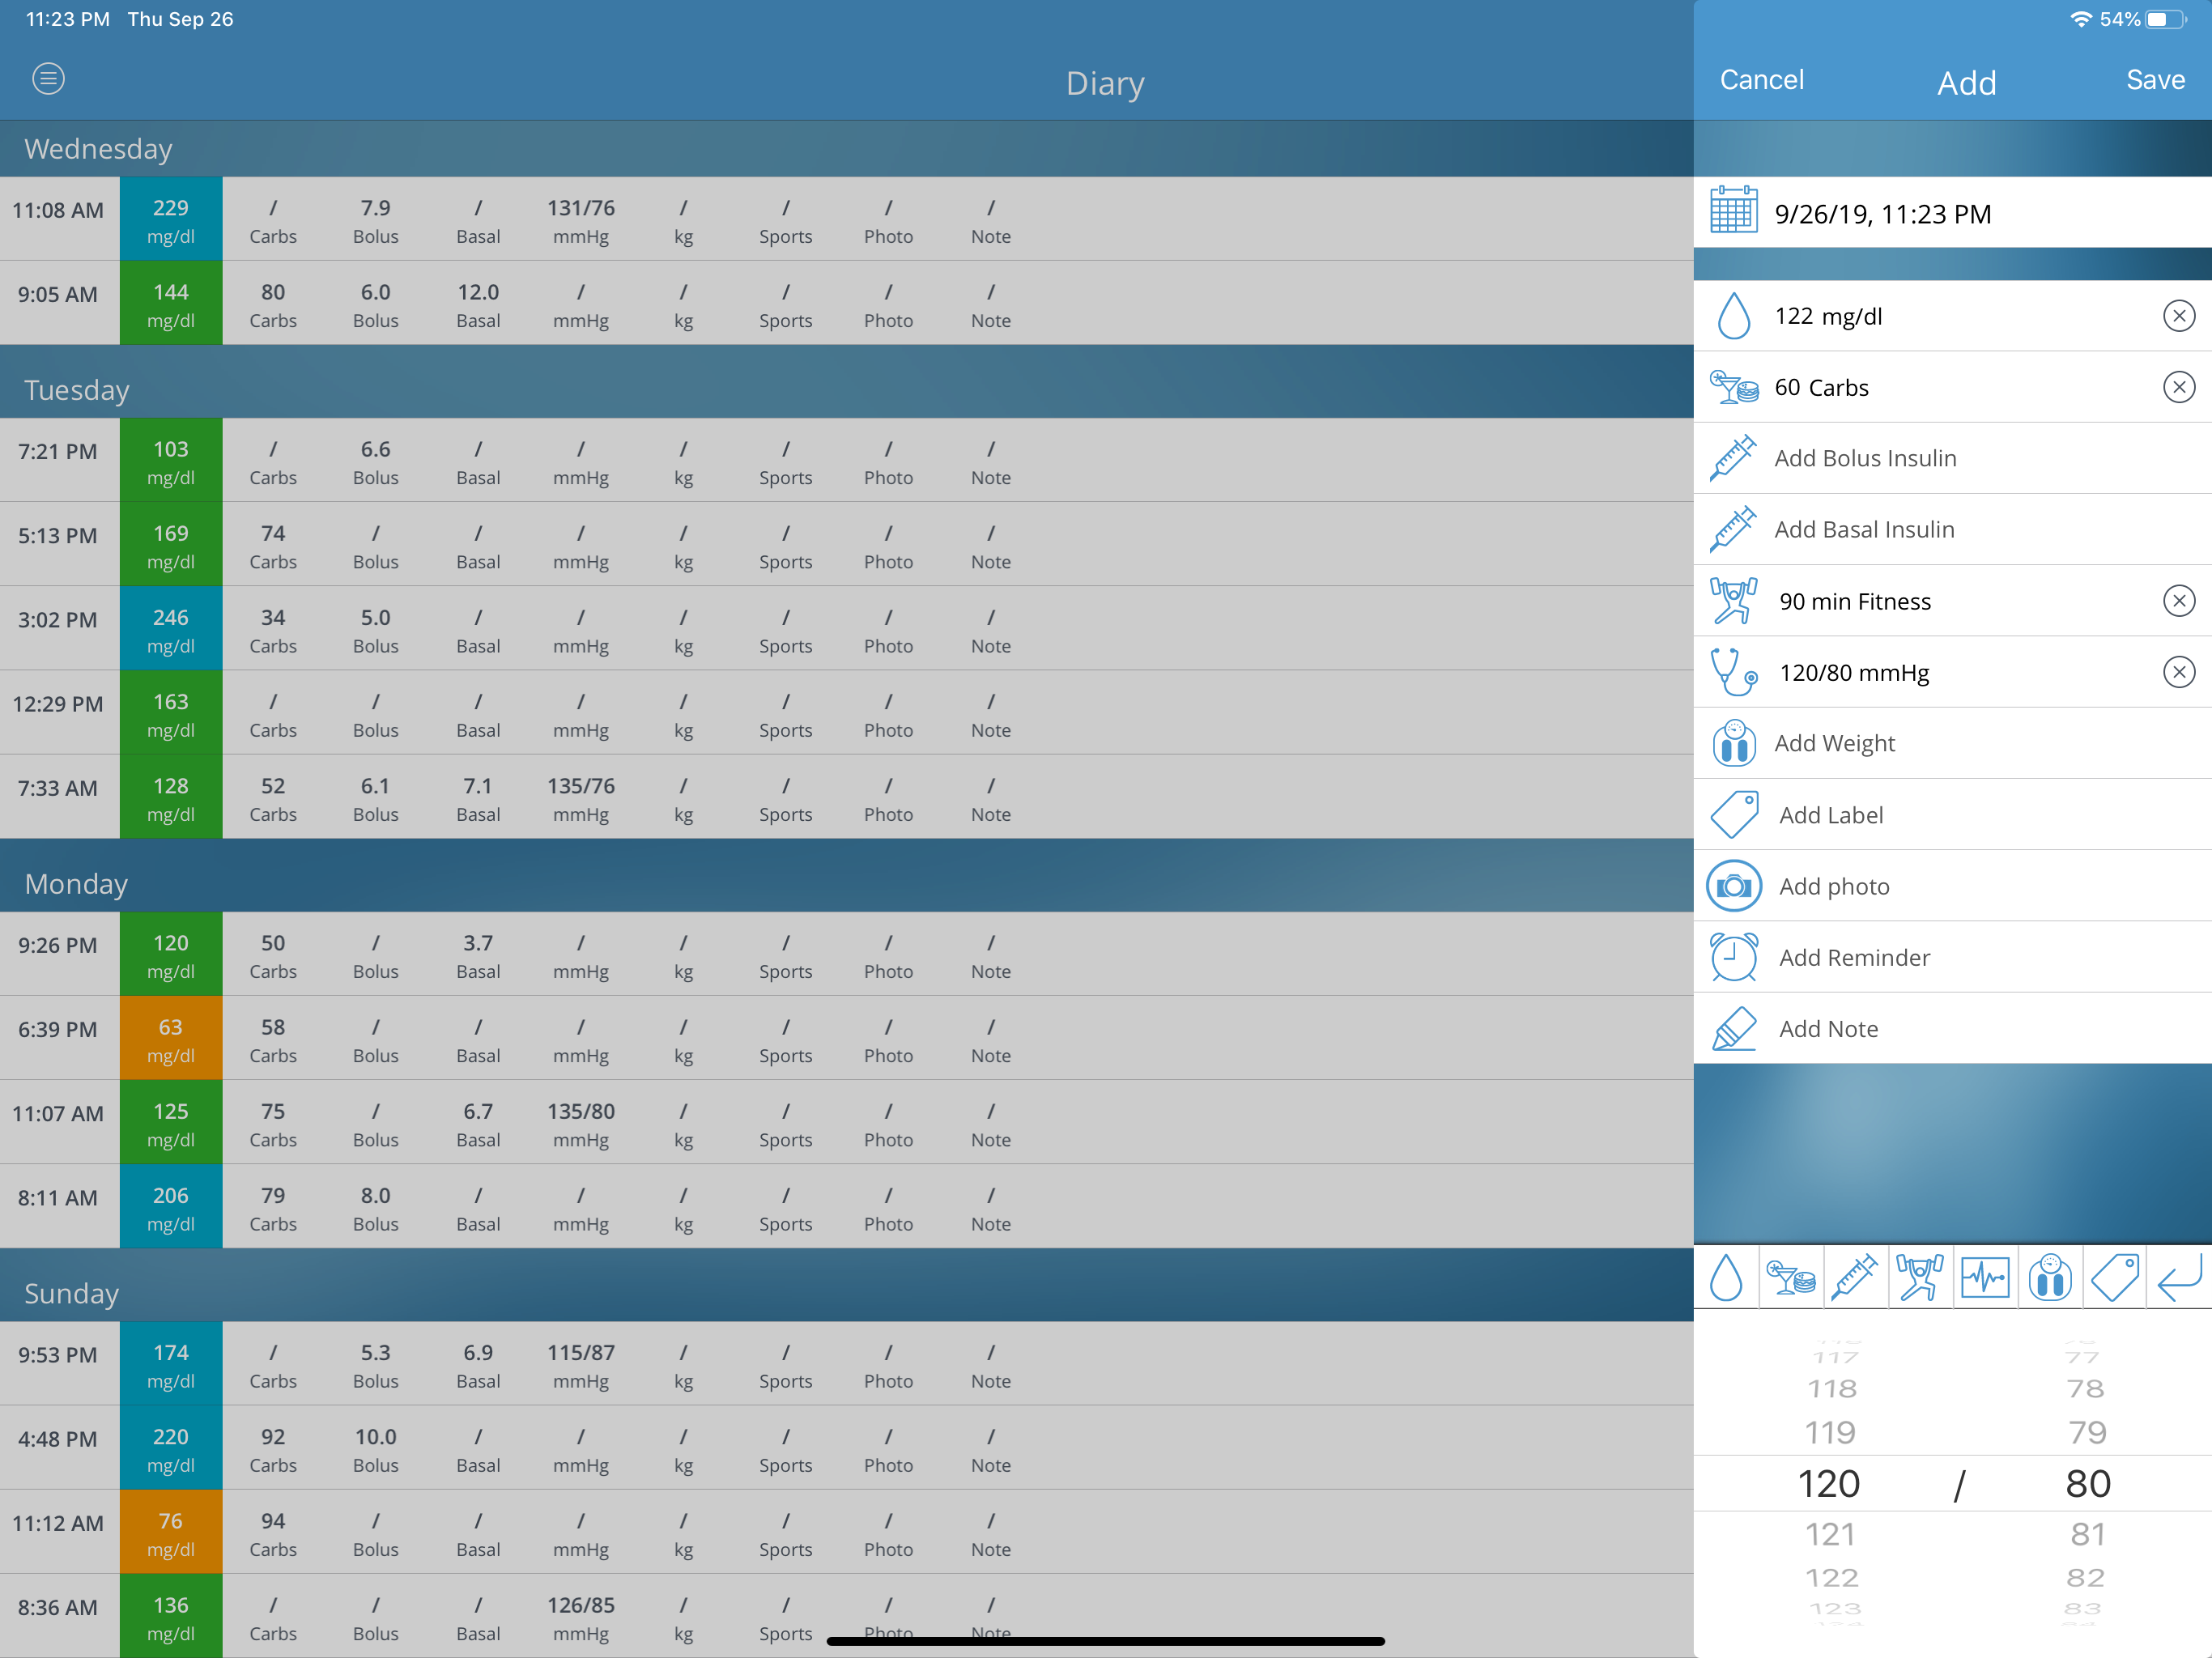The height and width of the screenshot is (1658, 2212).
Task: Save the new diary entry
Action: click(2154, 80)
